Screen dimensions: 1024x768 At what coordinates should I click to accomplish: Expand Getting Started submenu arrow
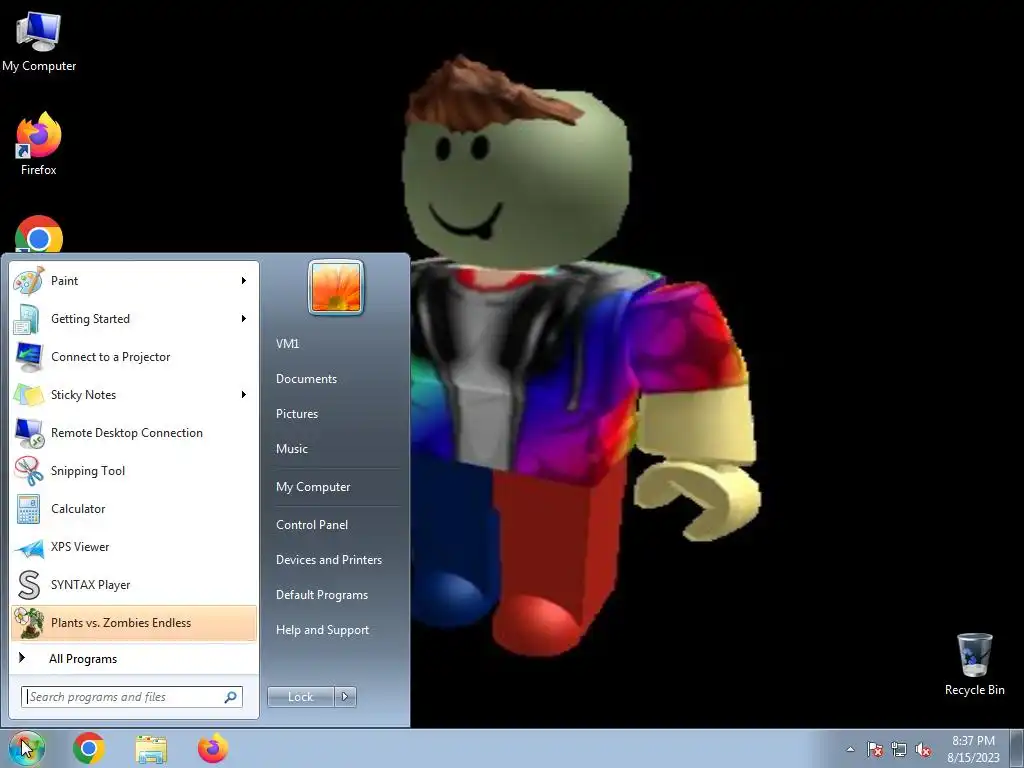[x=244, y=319]
